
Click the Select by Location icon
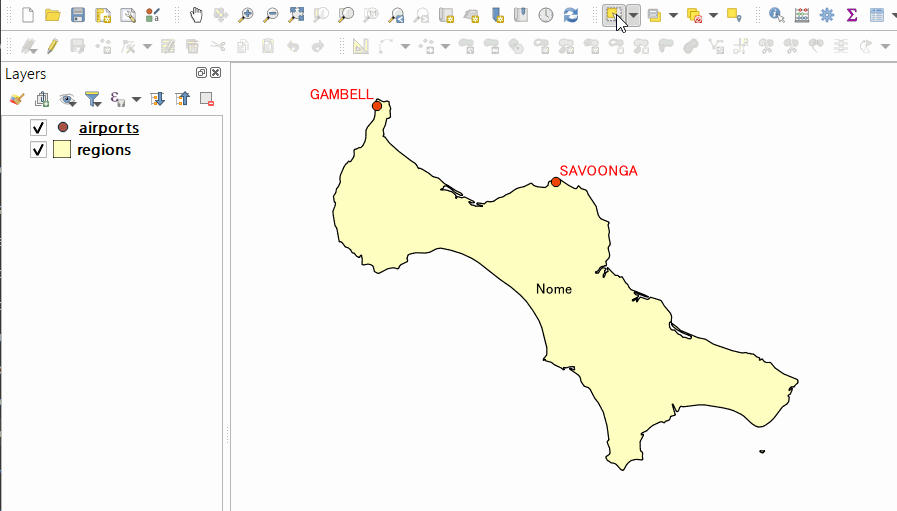coord(734,15)
